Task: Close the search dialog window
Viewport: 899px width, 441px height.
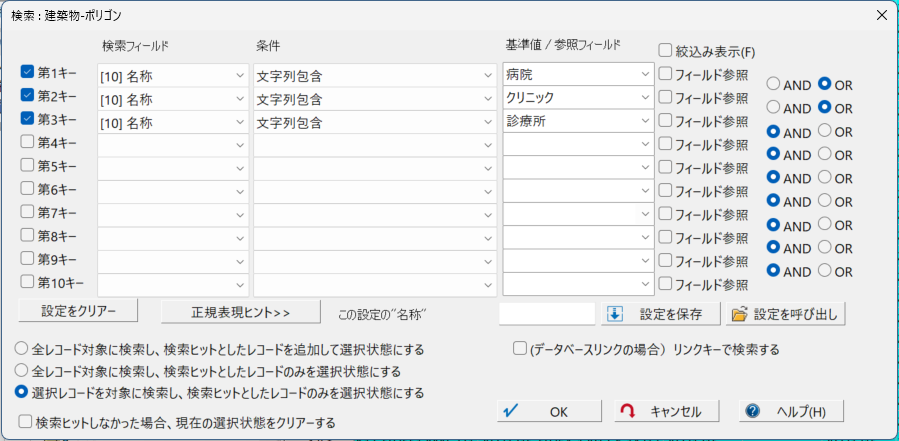Action: tap(880, 15)
